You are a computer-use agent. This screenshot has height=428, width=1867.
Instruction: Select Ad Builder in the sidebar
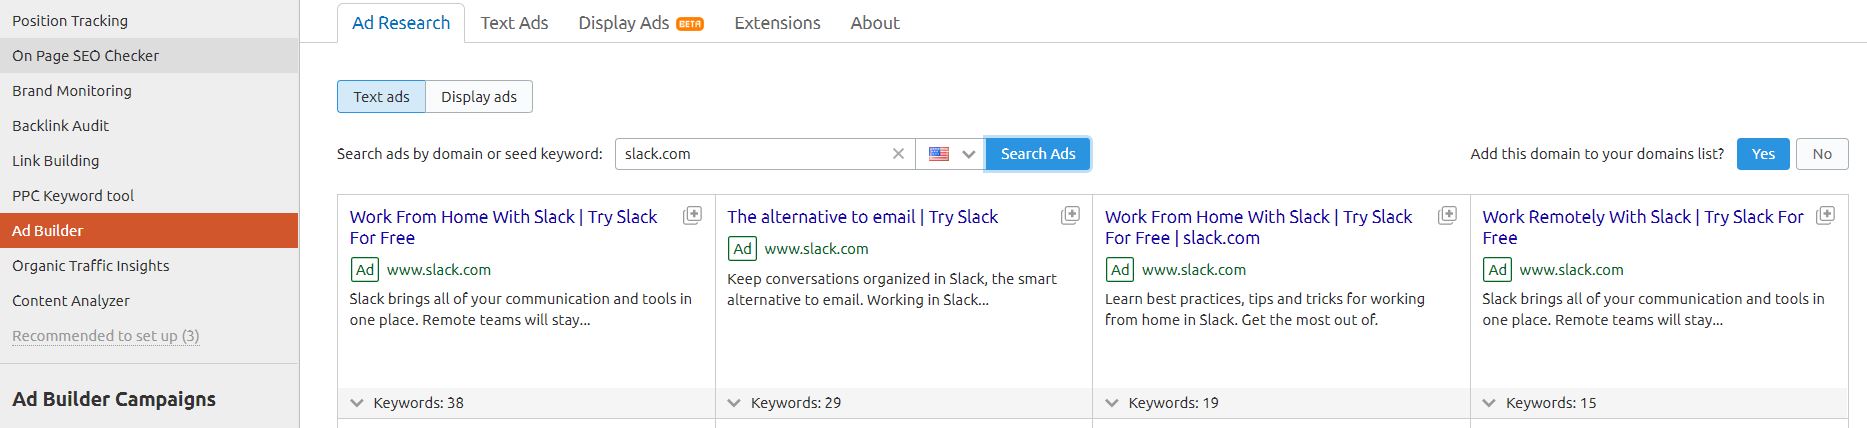(149, 230)
